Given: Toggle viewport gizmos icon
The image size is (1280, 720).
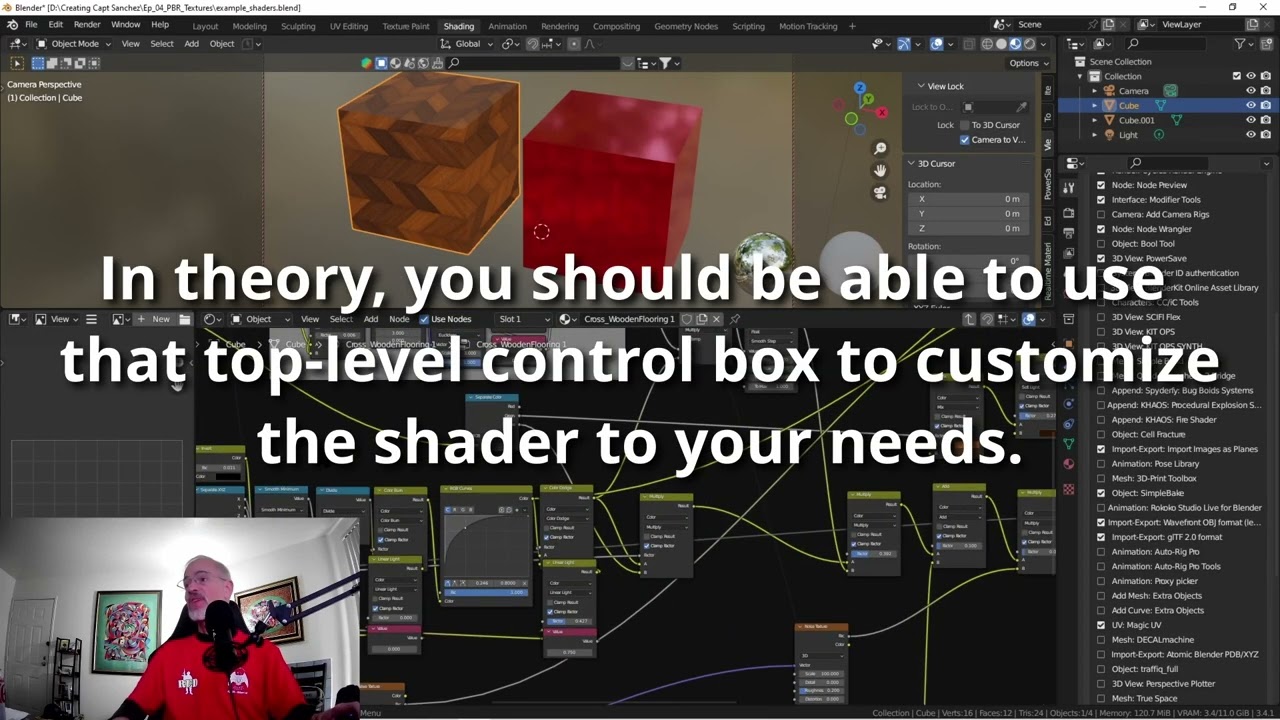Looking at the screenshot, I should point(904,44).
